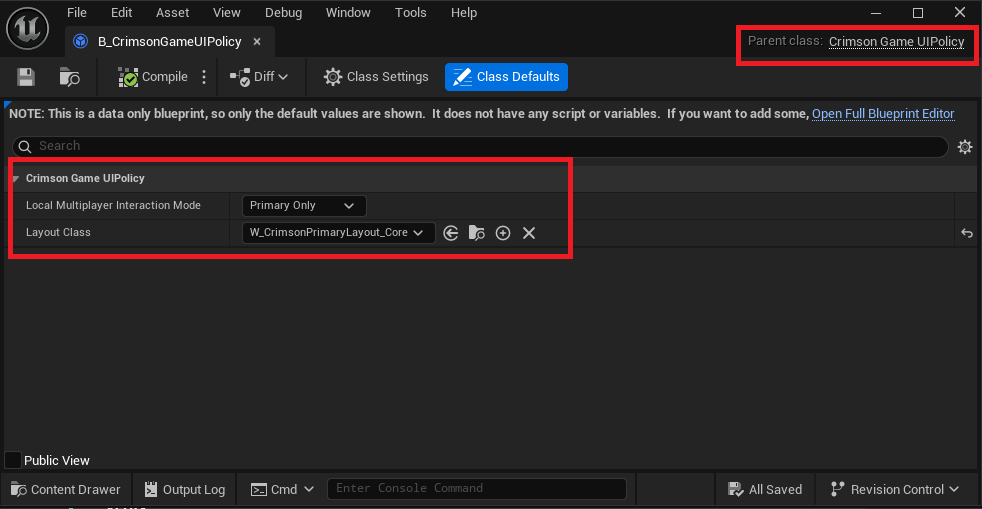Click Open Full Blueprint Editor link
This screenshot has width=982, height=509.
tap(883, 114)
